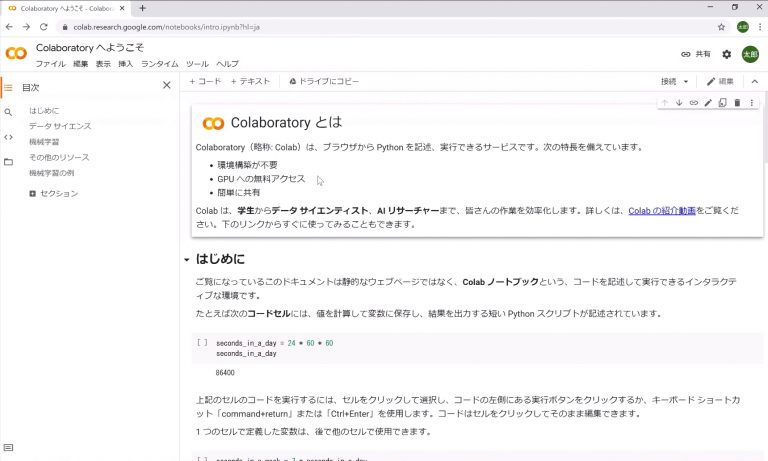Screen dimensions: 768x461
Task: Add a section with the セクション plus icon
Action: pyautogui.click(x=32, y=194)
